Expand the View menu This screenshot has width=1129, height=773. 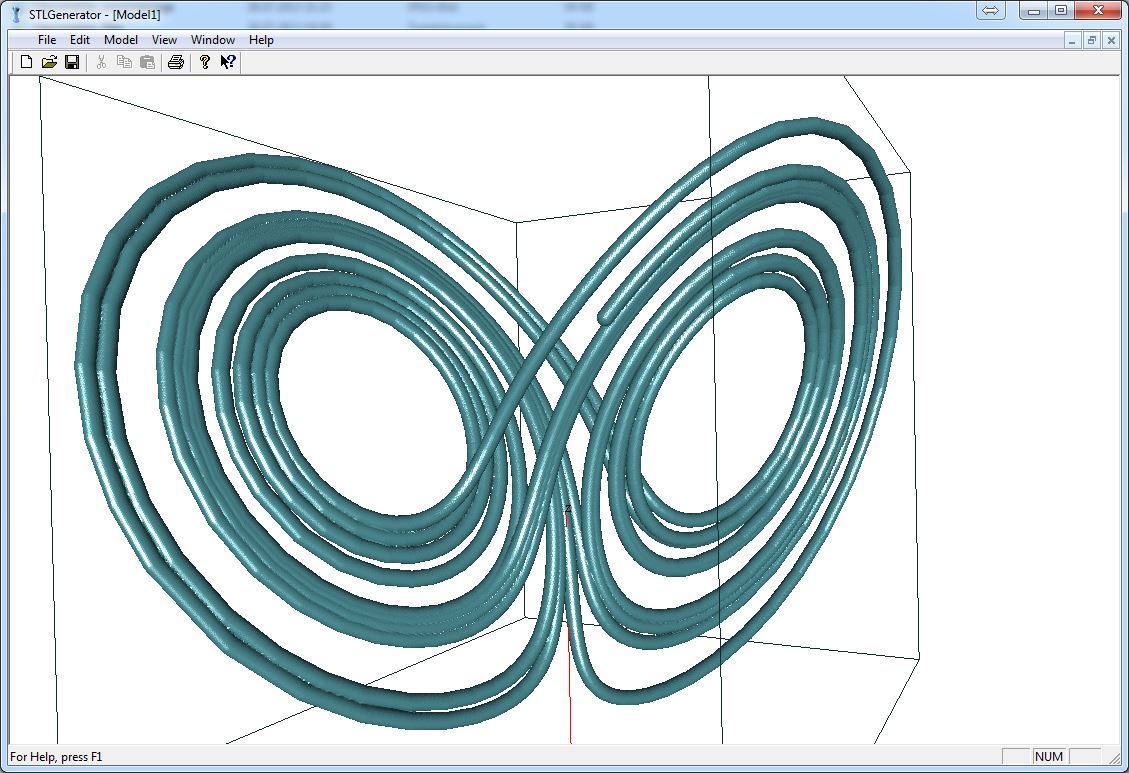coord(164,40)
